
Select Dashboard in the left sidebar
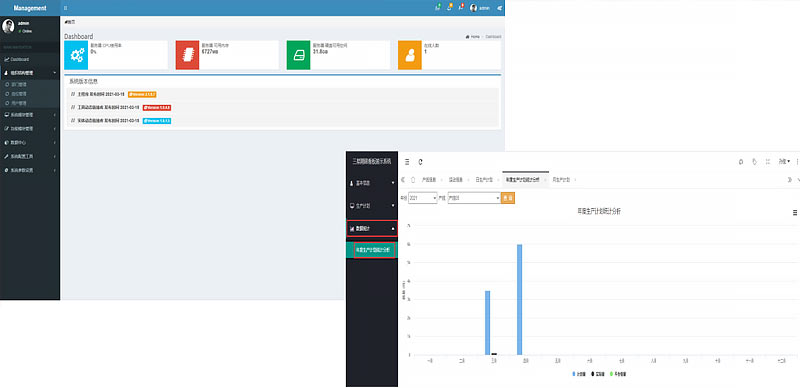tap(30, 60)
